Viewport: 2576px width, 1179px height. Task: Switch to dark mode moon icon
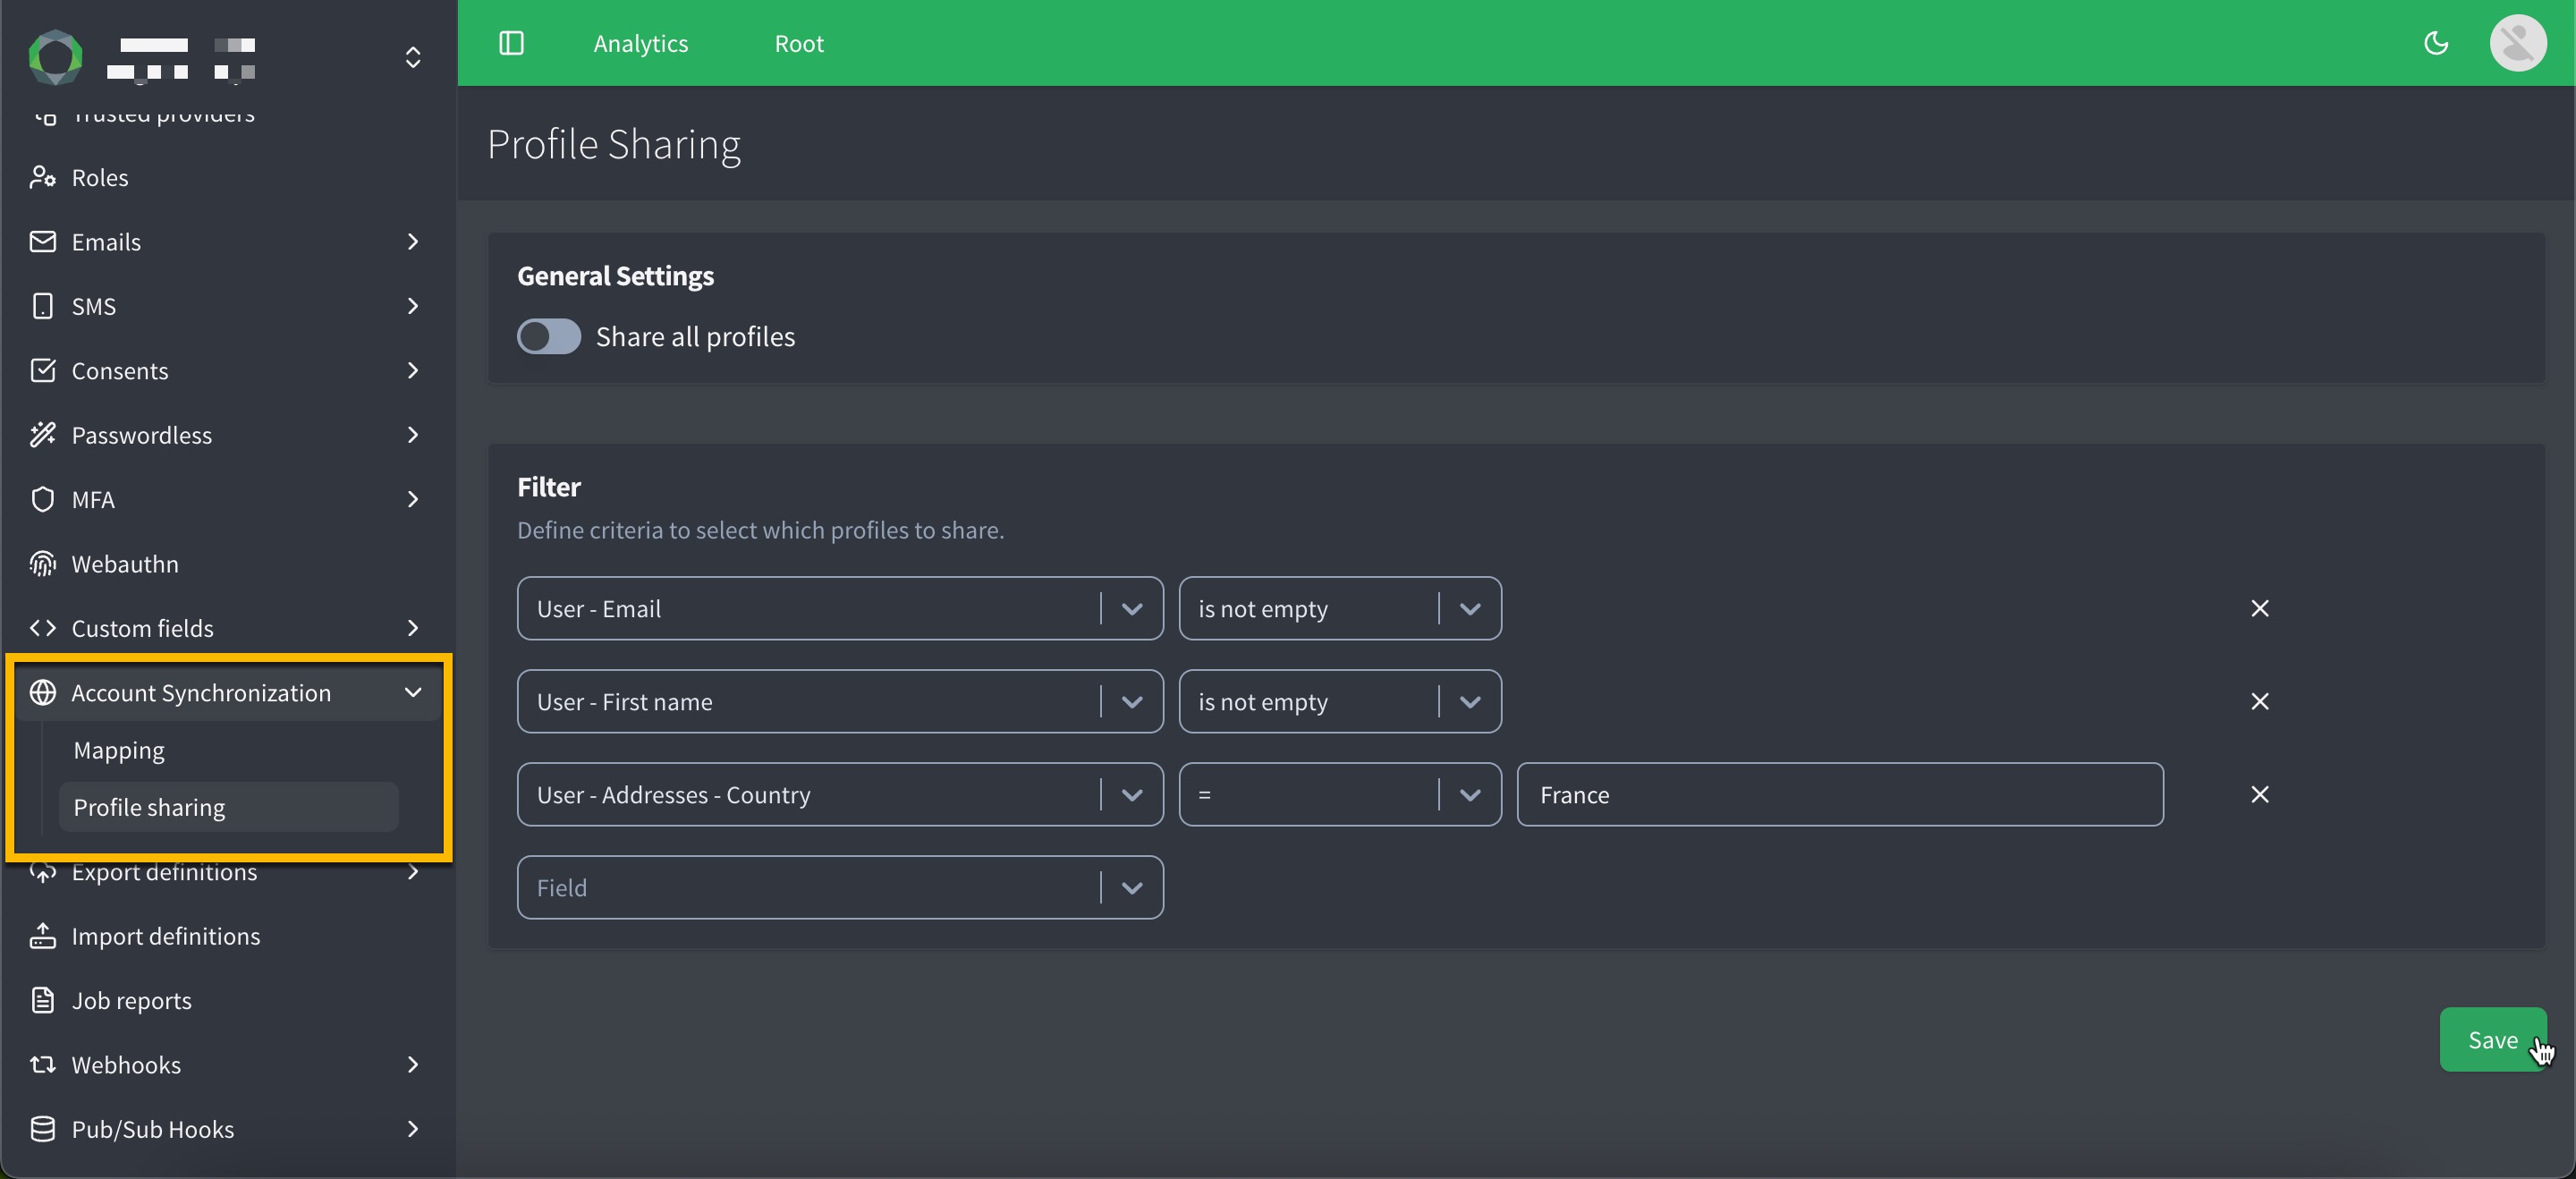coord(2436,43)
